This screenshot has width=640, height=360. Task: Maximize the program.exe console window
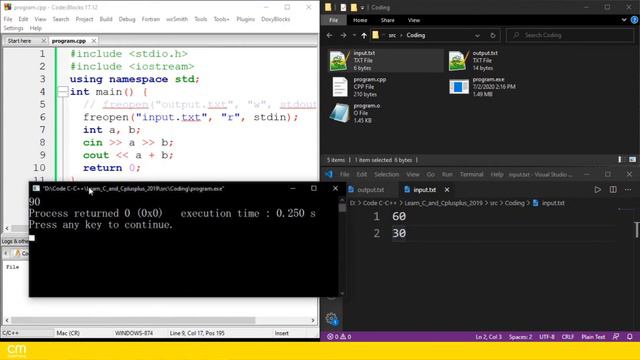[x=313, y=188]
